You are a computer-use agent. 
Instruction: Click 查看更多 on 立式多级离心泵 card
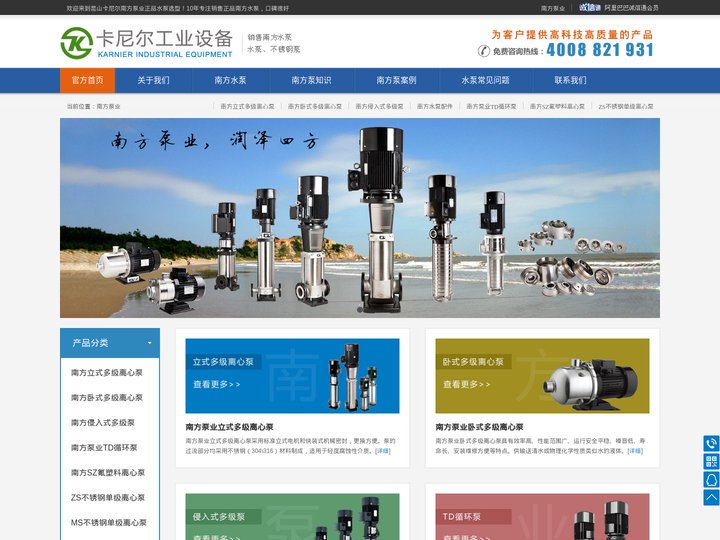216,384
